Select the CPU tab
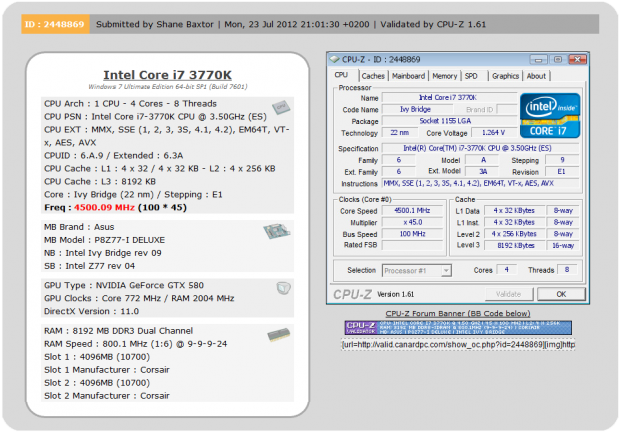The height and width of the screenshot is (433, 620). click(341, 75)
